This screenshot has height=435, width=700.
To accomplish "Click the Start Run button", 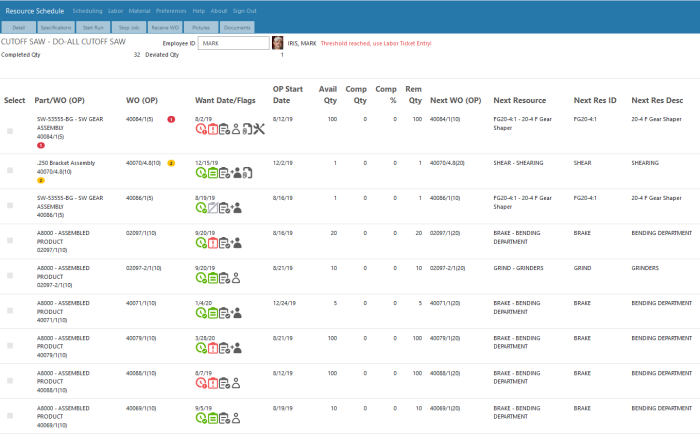I will tap(93, 27).
